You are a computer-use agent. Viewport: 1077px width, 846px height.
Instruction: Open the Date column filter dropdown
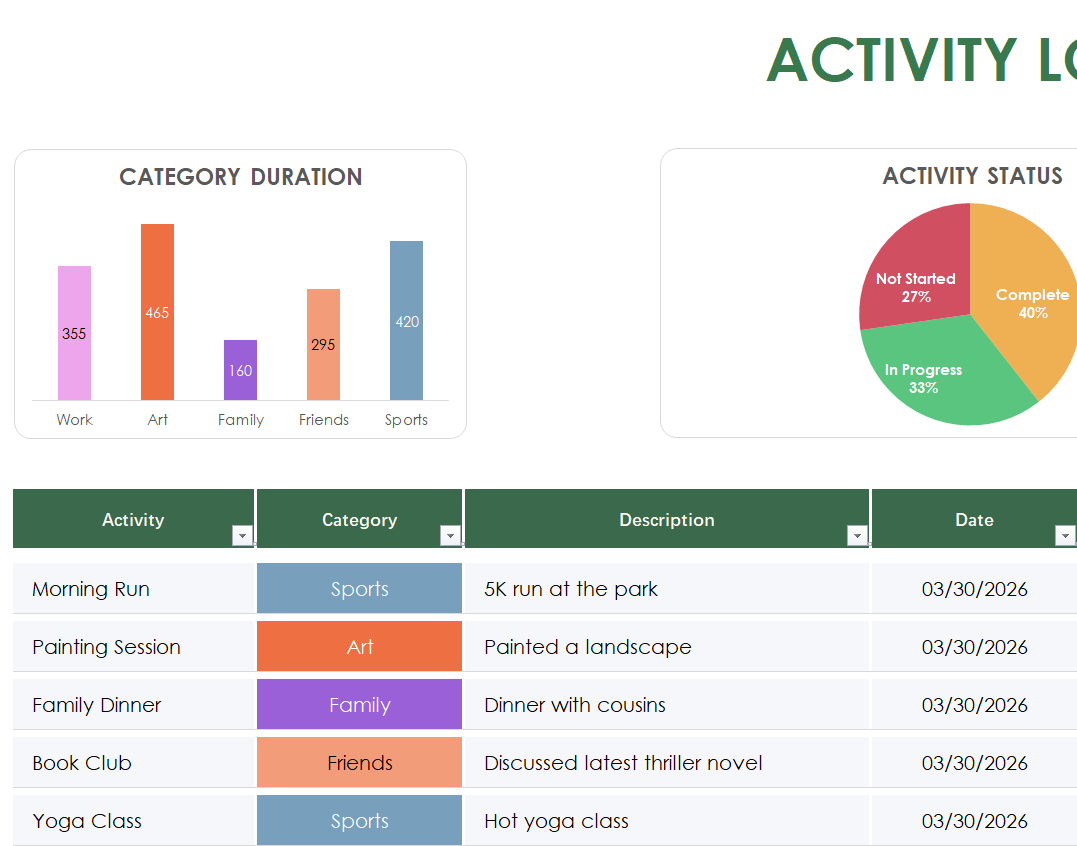click(x=1065, y=535)
